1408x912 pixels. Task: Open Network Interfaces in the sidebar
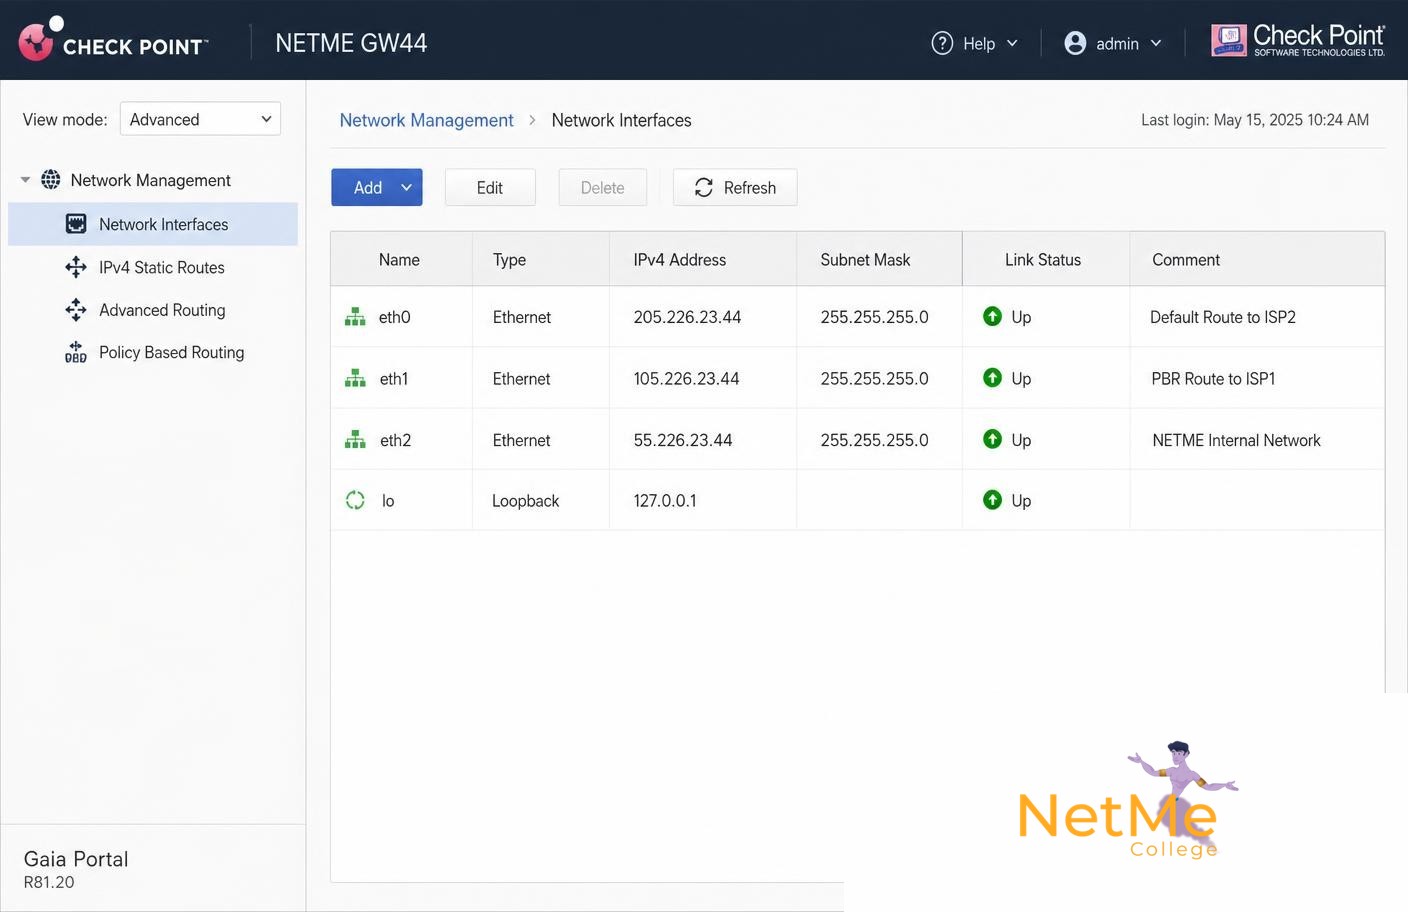coord(153,224)
